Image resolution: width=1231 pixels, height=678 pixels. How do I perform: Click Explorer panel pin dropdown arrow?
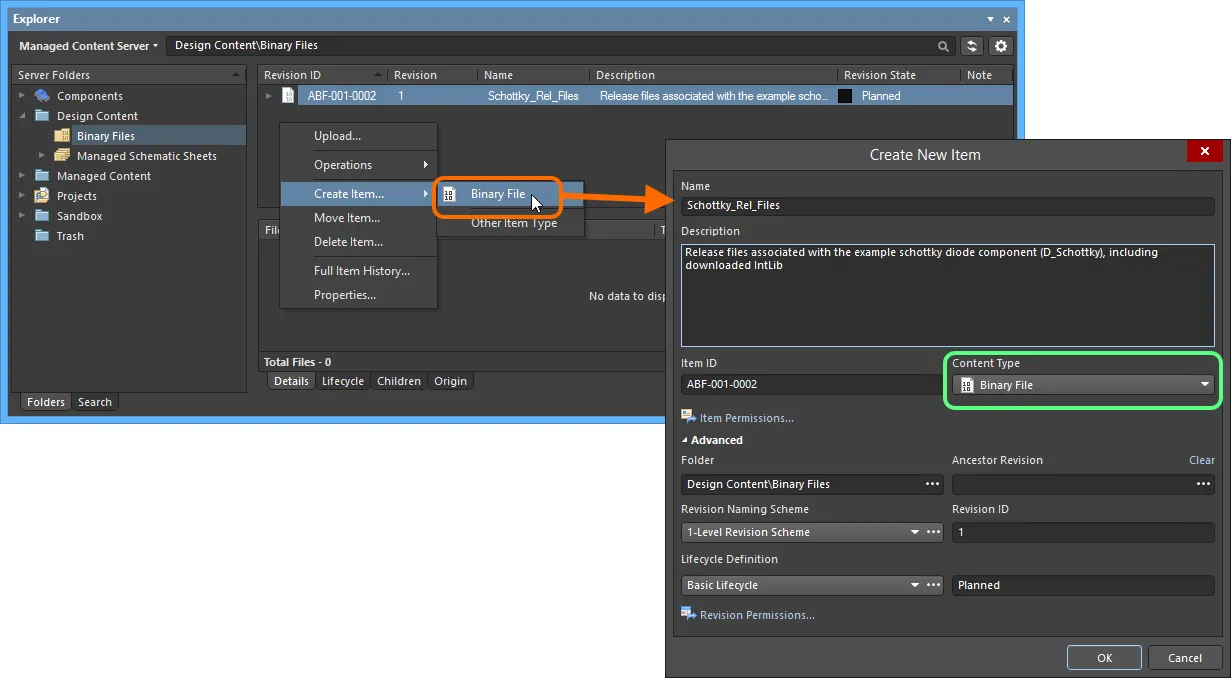[990, 19]
